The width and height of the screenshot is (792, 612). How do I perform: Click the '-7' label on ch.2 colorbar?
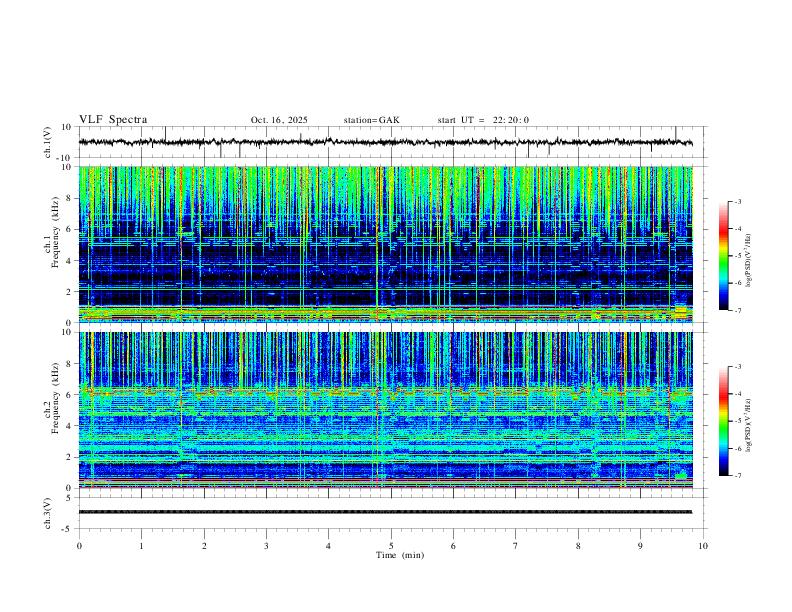click(x=737, y=475)
